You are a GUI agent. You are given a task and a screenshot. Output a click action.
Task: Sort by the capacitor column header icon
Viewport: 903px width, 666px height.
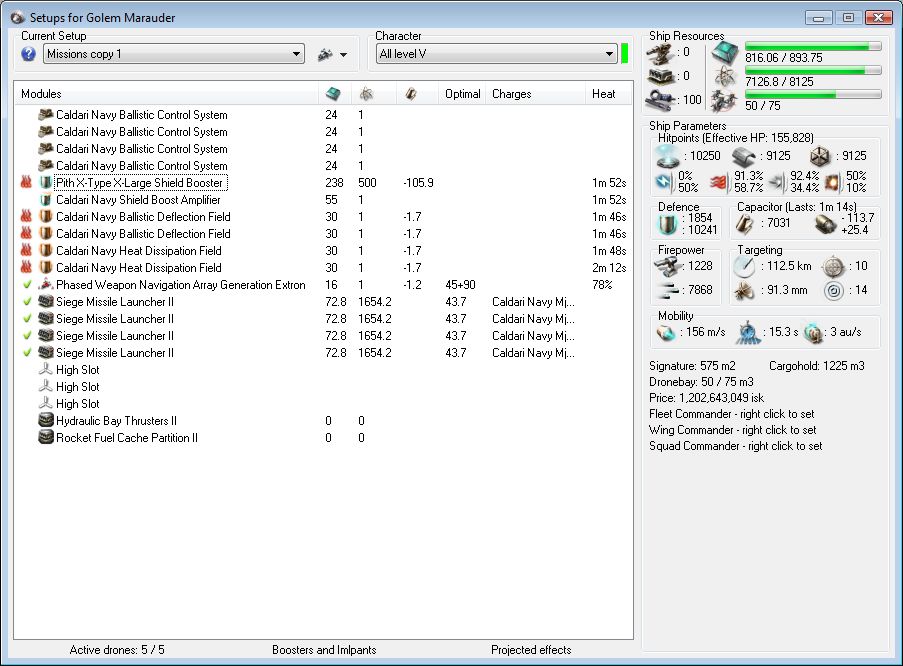[411, 94]
